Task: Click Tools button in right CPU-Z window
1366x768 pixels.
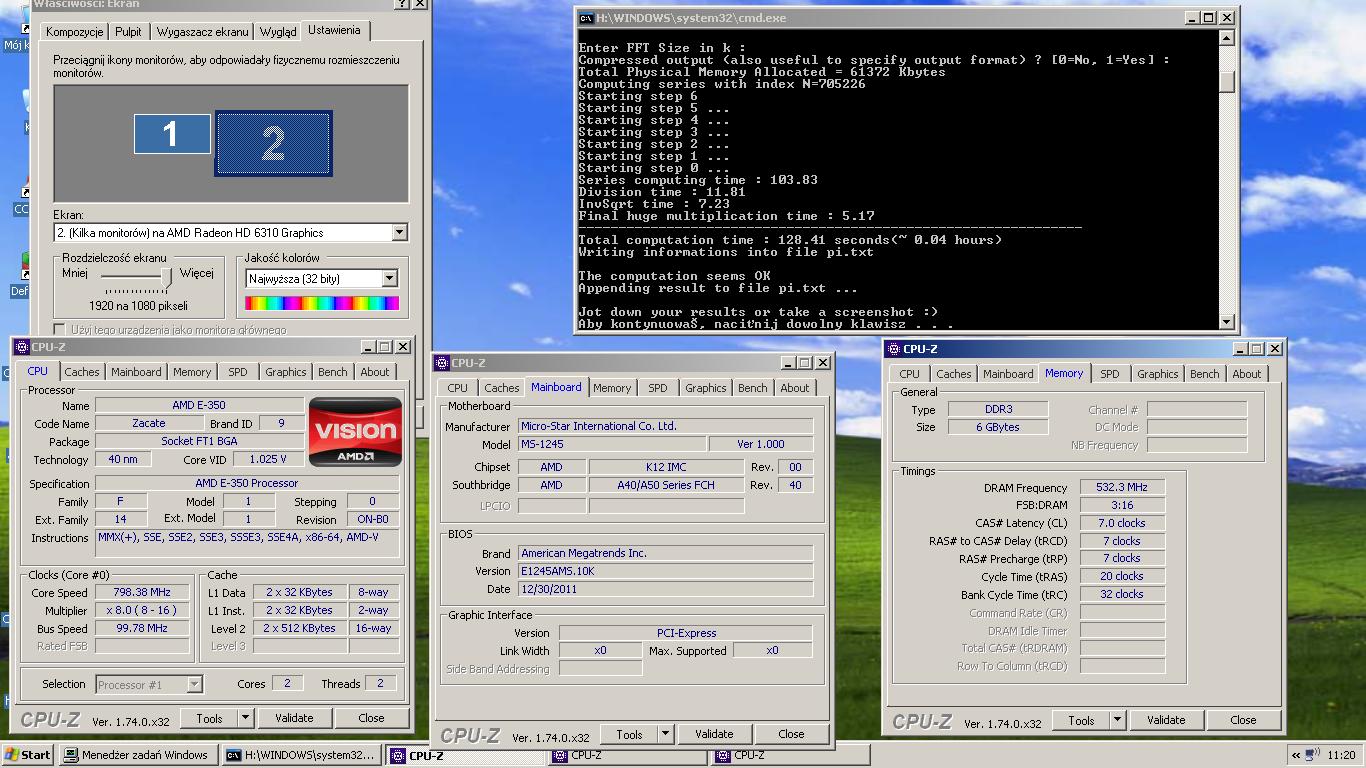Action: 1082,720
